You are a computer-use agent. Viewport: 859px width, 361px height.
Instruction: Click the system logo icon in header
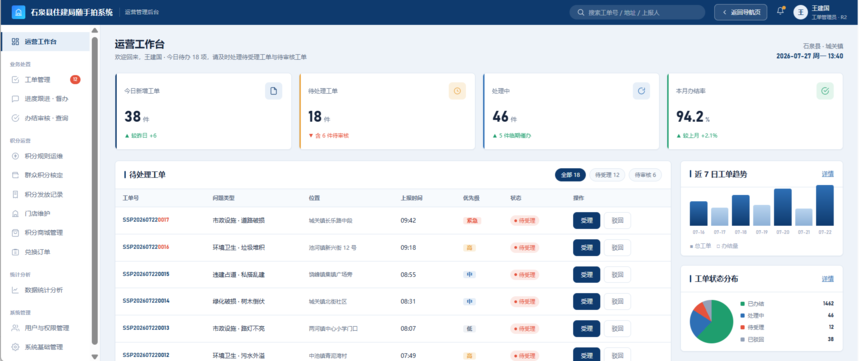(x=18, y=12)
